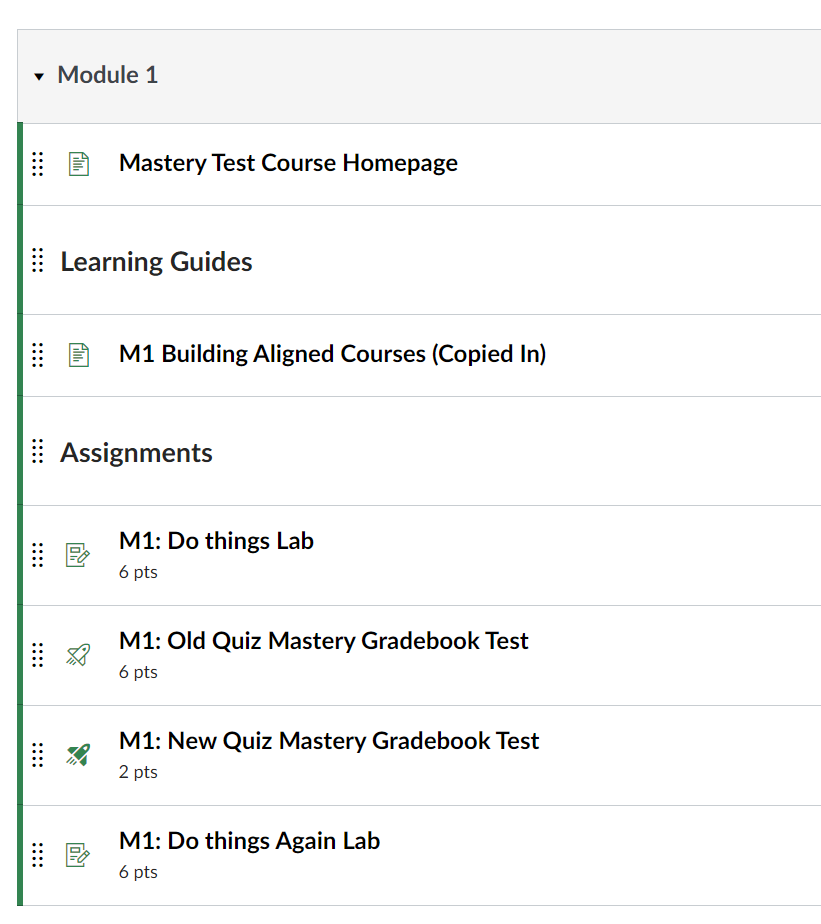Click the drag handle beside M1 Building Aligned Courses
Viewport: 821px width, 924px height.
37,354
